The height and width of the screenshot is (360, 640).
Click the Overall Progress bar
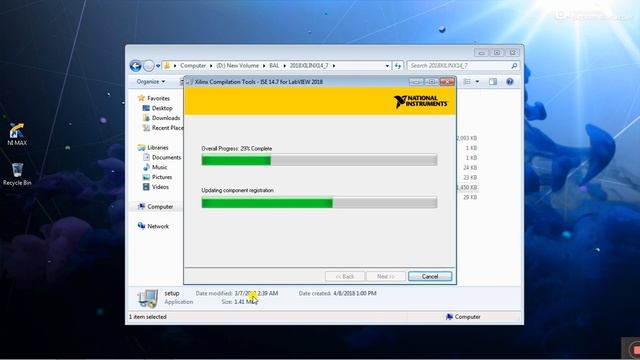[x=319, y=160]
